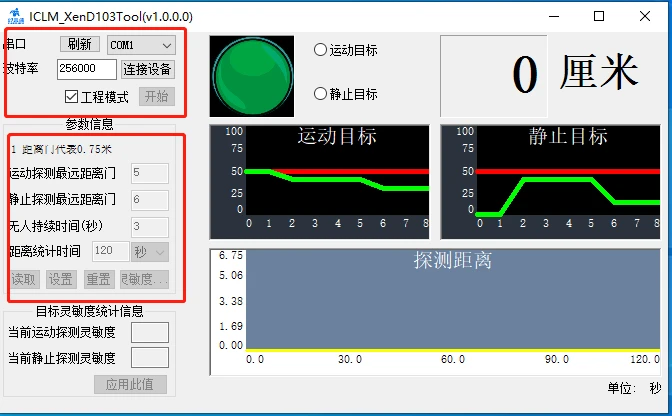Click the 重置 reset button
This screenshot has height=416, width=672.
(x=99, y=279)
